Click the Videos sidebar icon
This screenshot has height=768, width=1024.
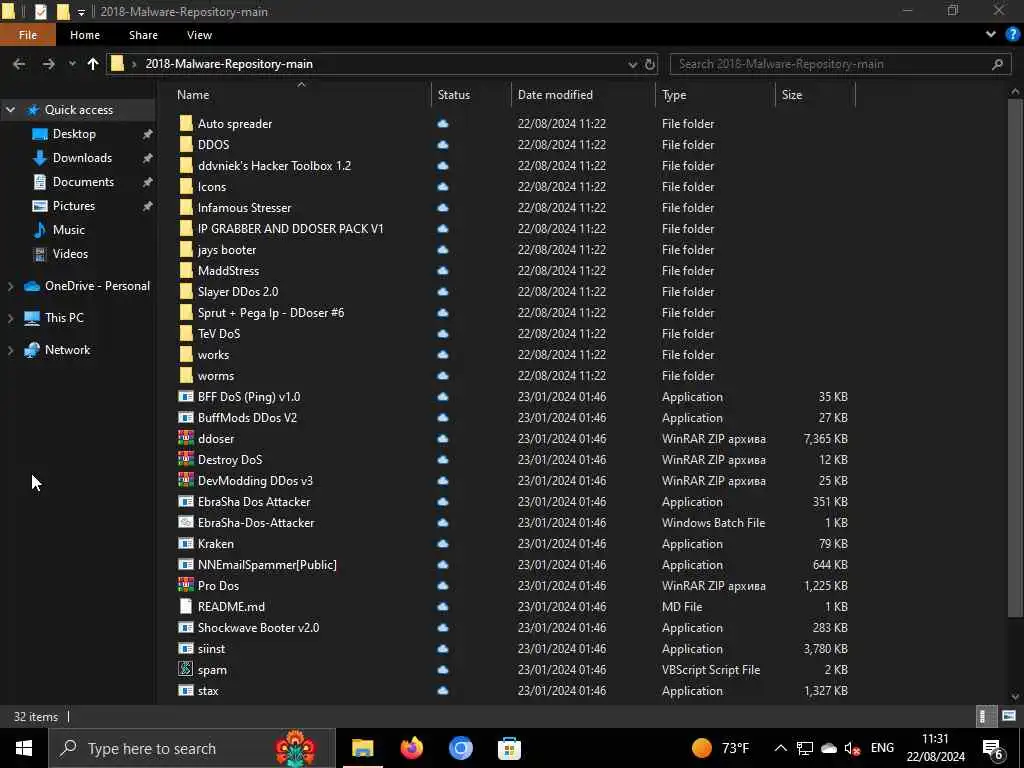click(x=40, y=254)
